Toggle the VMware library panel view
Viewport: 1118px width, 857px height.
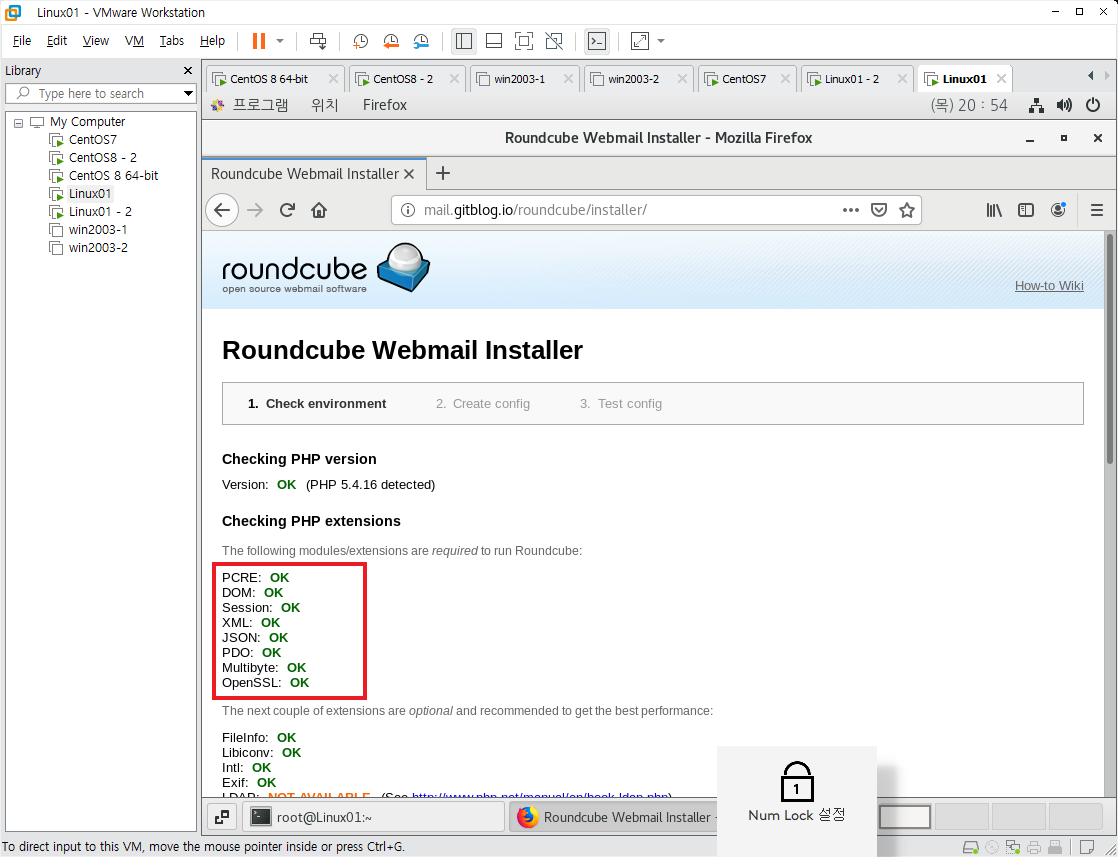coord(464,41)
